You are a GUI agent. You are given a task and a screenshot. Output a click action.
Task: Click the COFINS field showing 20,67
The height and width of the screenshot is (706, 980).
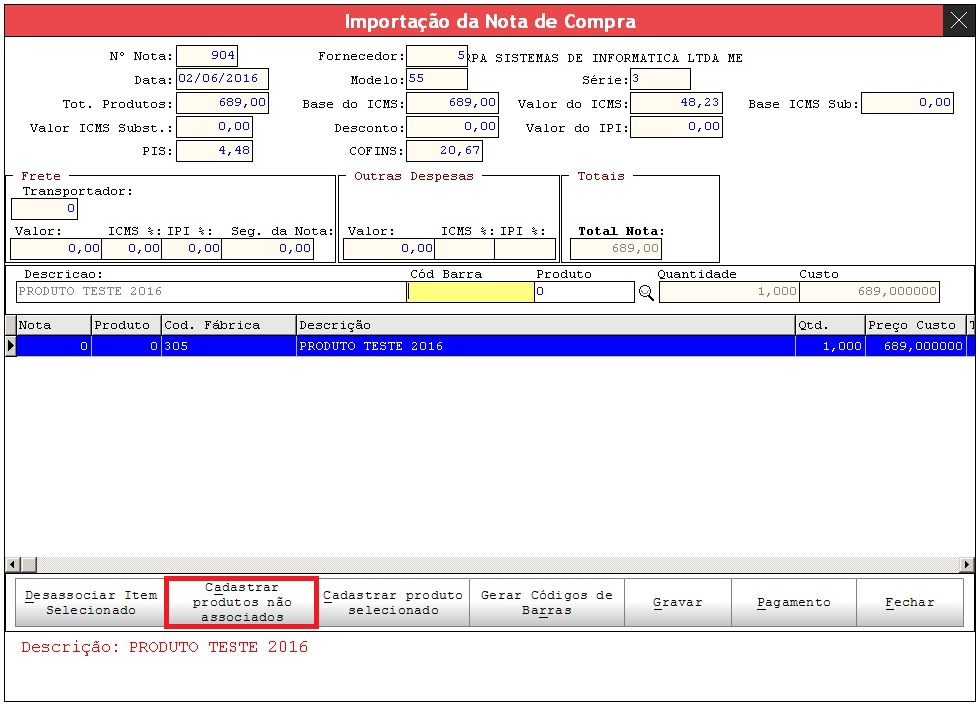pyautogui.click(x=444, y=151)
